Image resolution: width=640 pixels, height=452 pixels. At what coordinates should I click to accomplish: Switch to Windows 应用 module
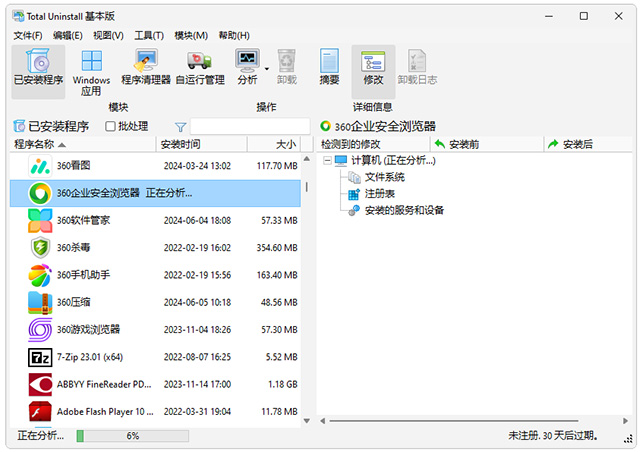91,72
